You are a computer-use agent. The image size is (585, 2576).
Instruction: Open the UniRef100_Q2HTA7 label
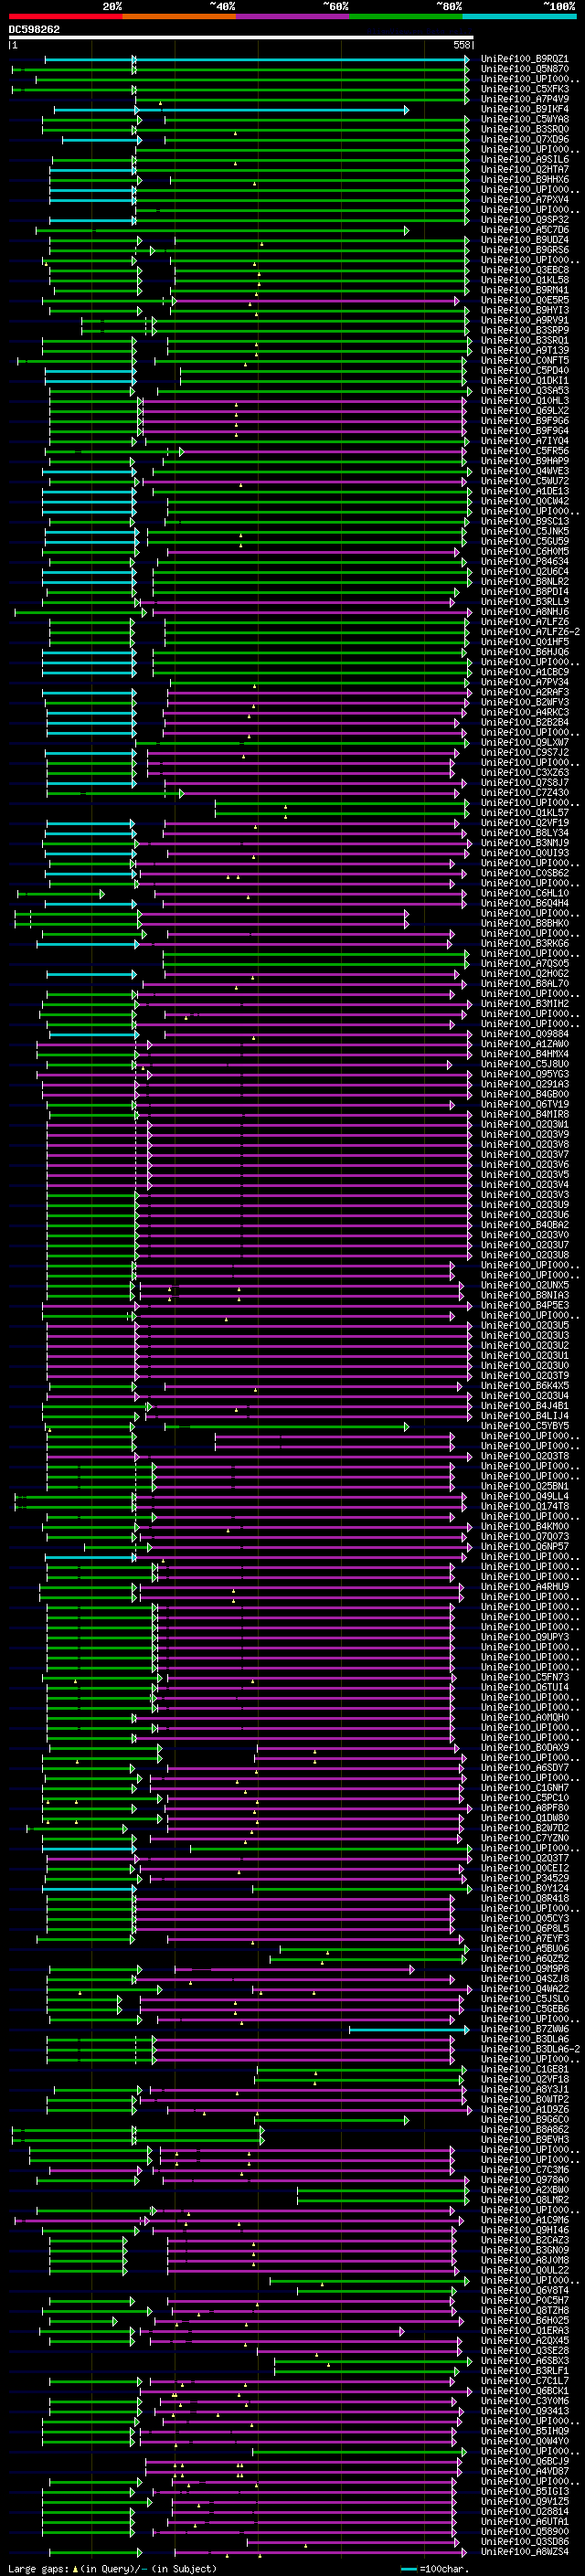(x=525, y=169)
